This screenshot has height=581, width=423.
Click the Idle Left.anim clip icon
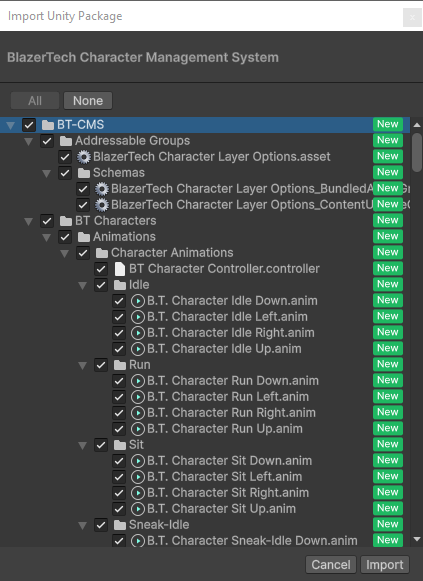138,317
